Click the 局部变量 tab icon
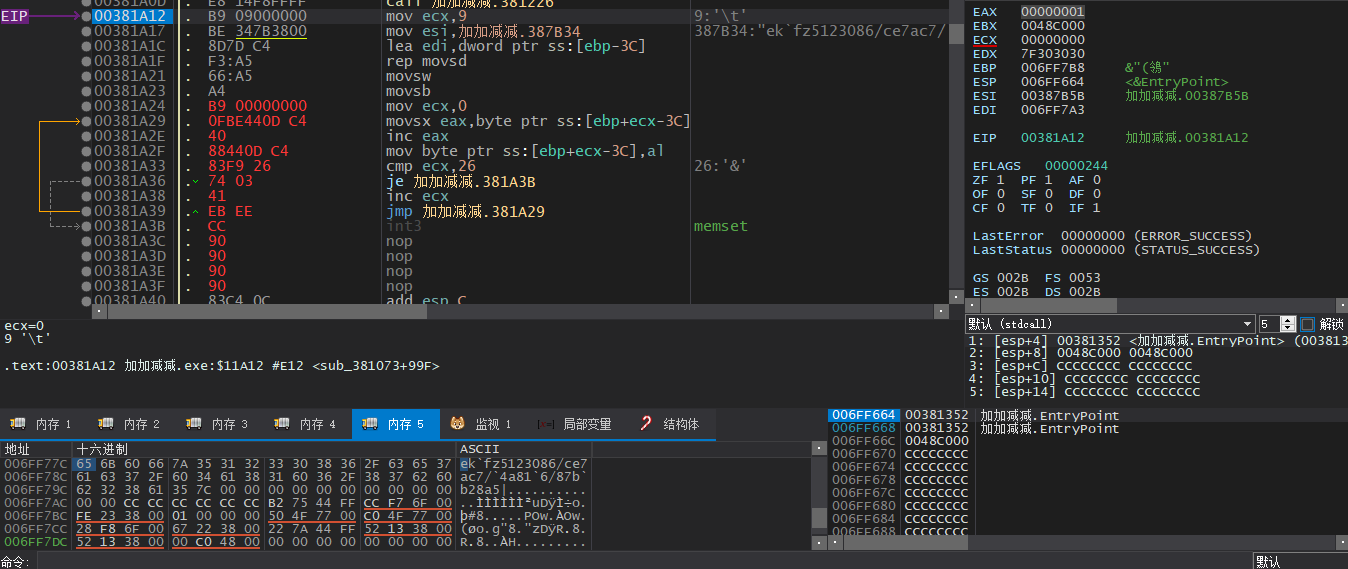The height and width of the screenshot is (569, 1348). tap(546, 424)
